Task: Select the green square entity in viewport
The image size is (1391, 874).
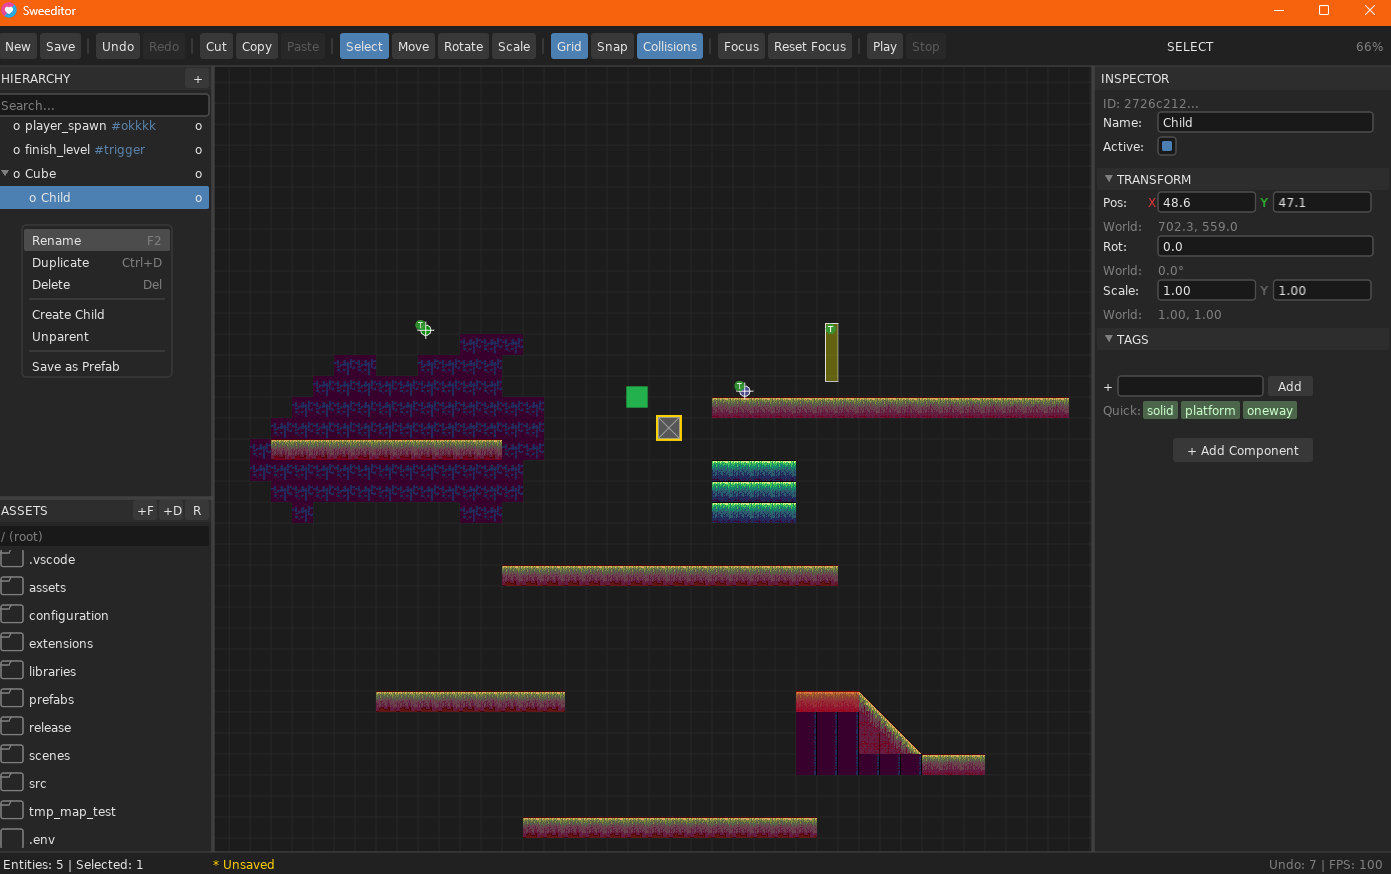Action: [637, 397]
